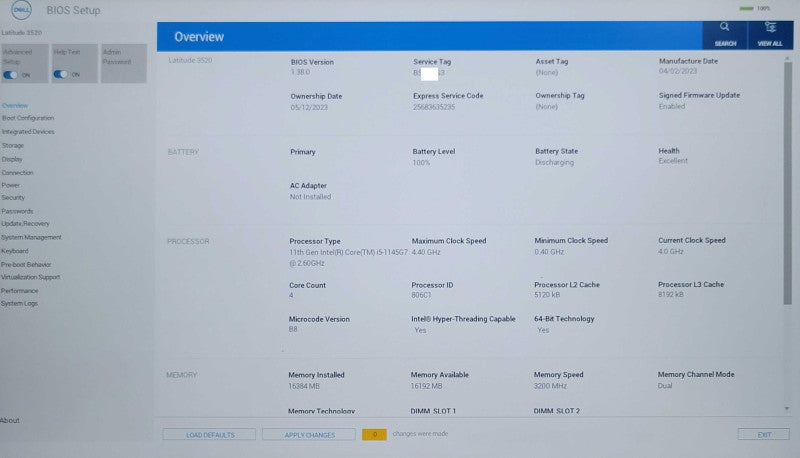Viewport: 800px width, 458px height.
Task: Click the Express Service Code value
Action: click(434, 107)
